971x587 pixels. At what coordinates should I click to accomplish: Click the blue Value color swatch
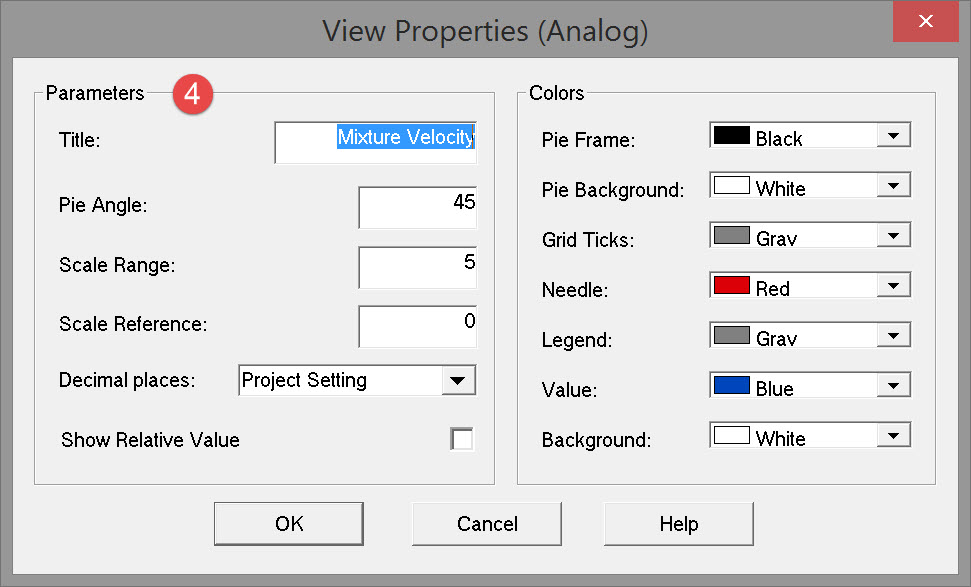coord(731,387)
